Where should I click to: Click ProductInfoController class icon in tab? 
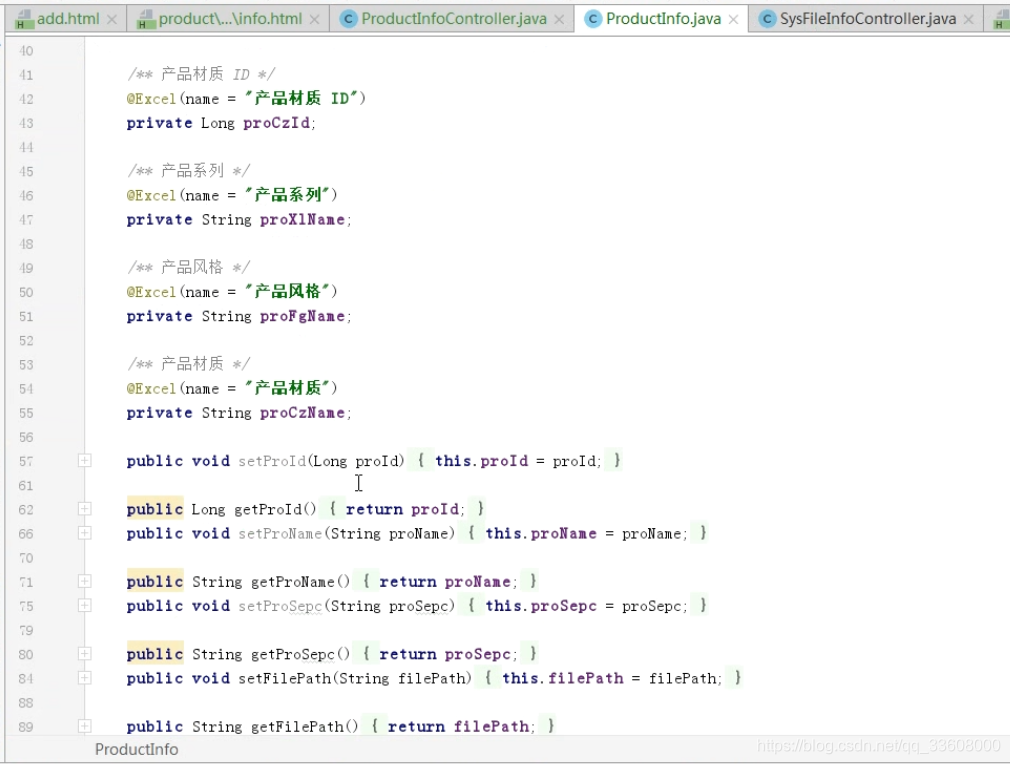coord(348,19)
